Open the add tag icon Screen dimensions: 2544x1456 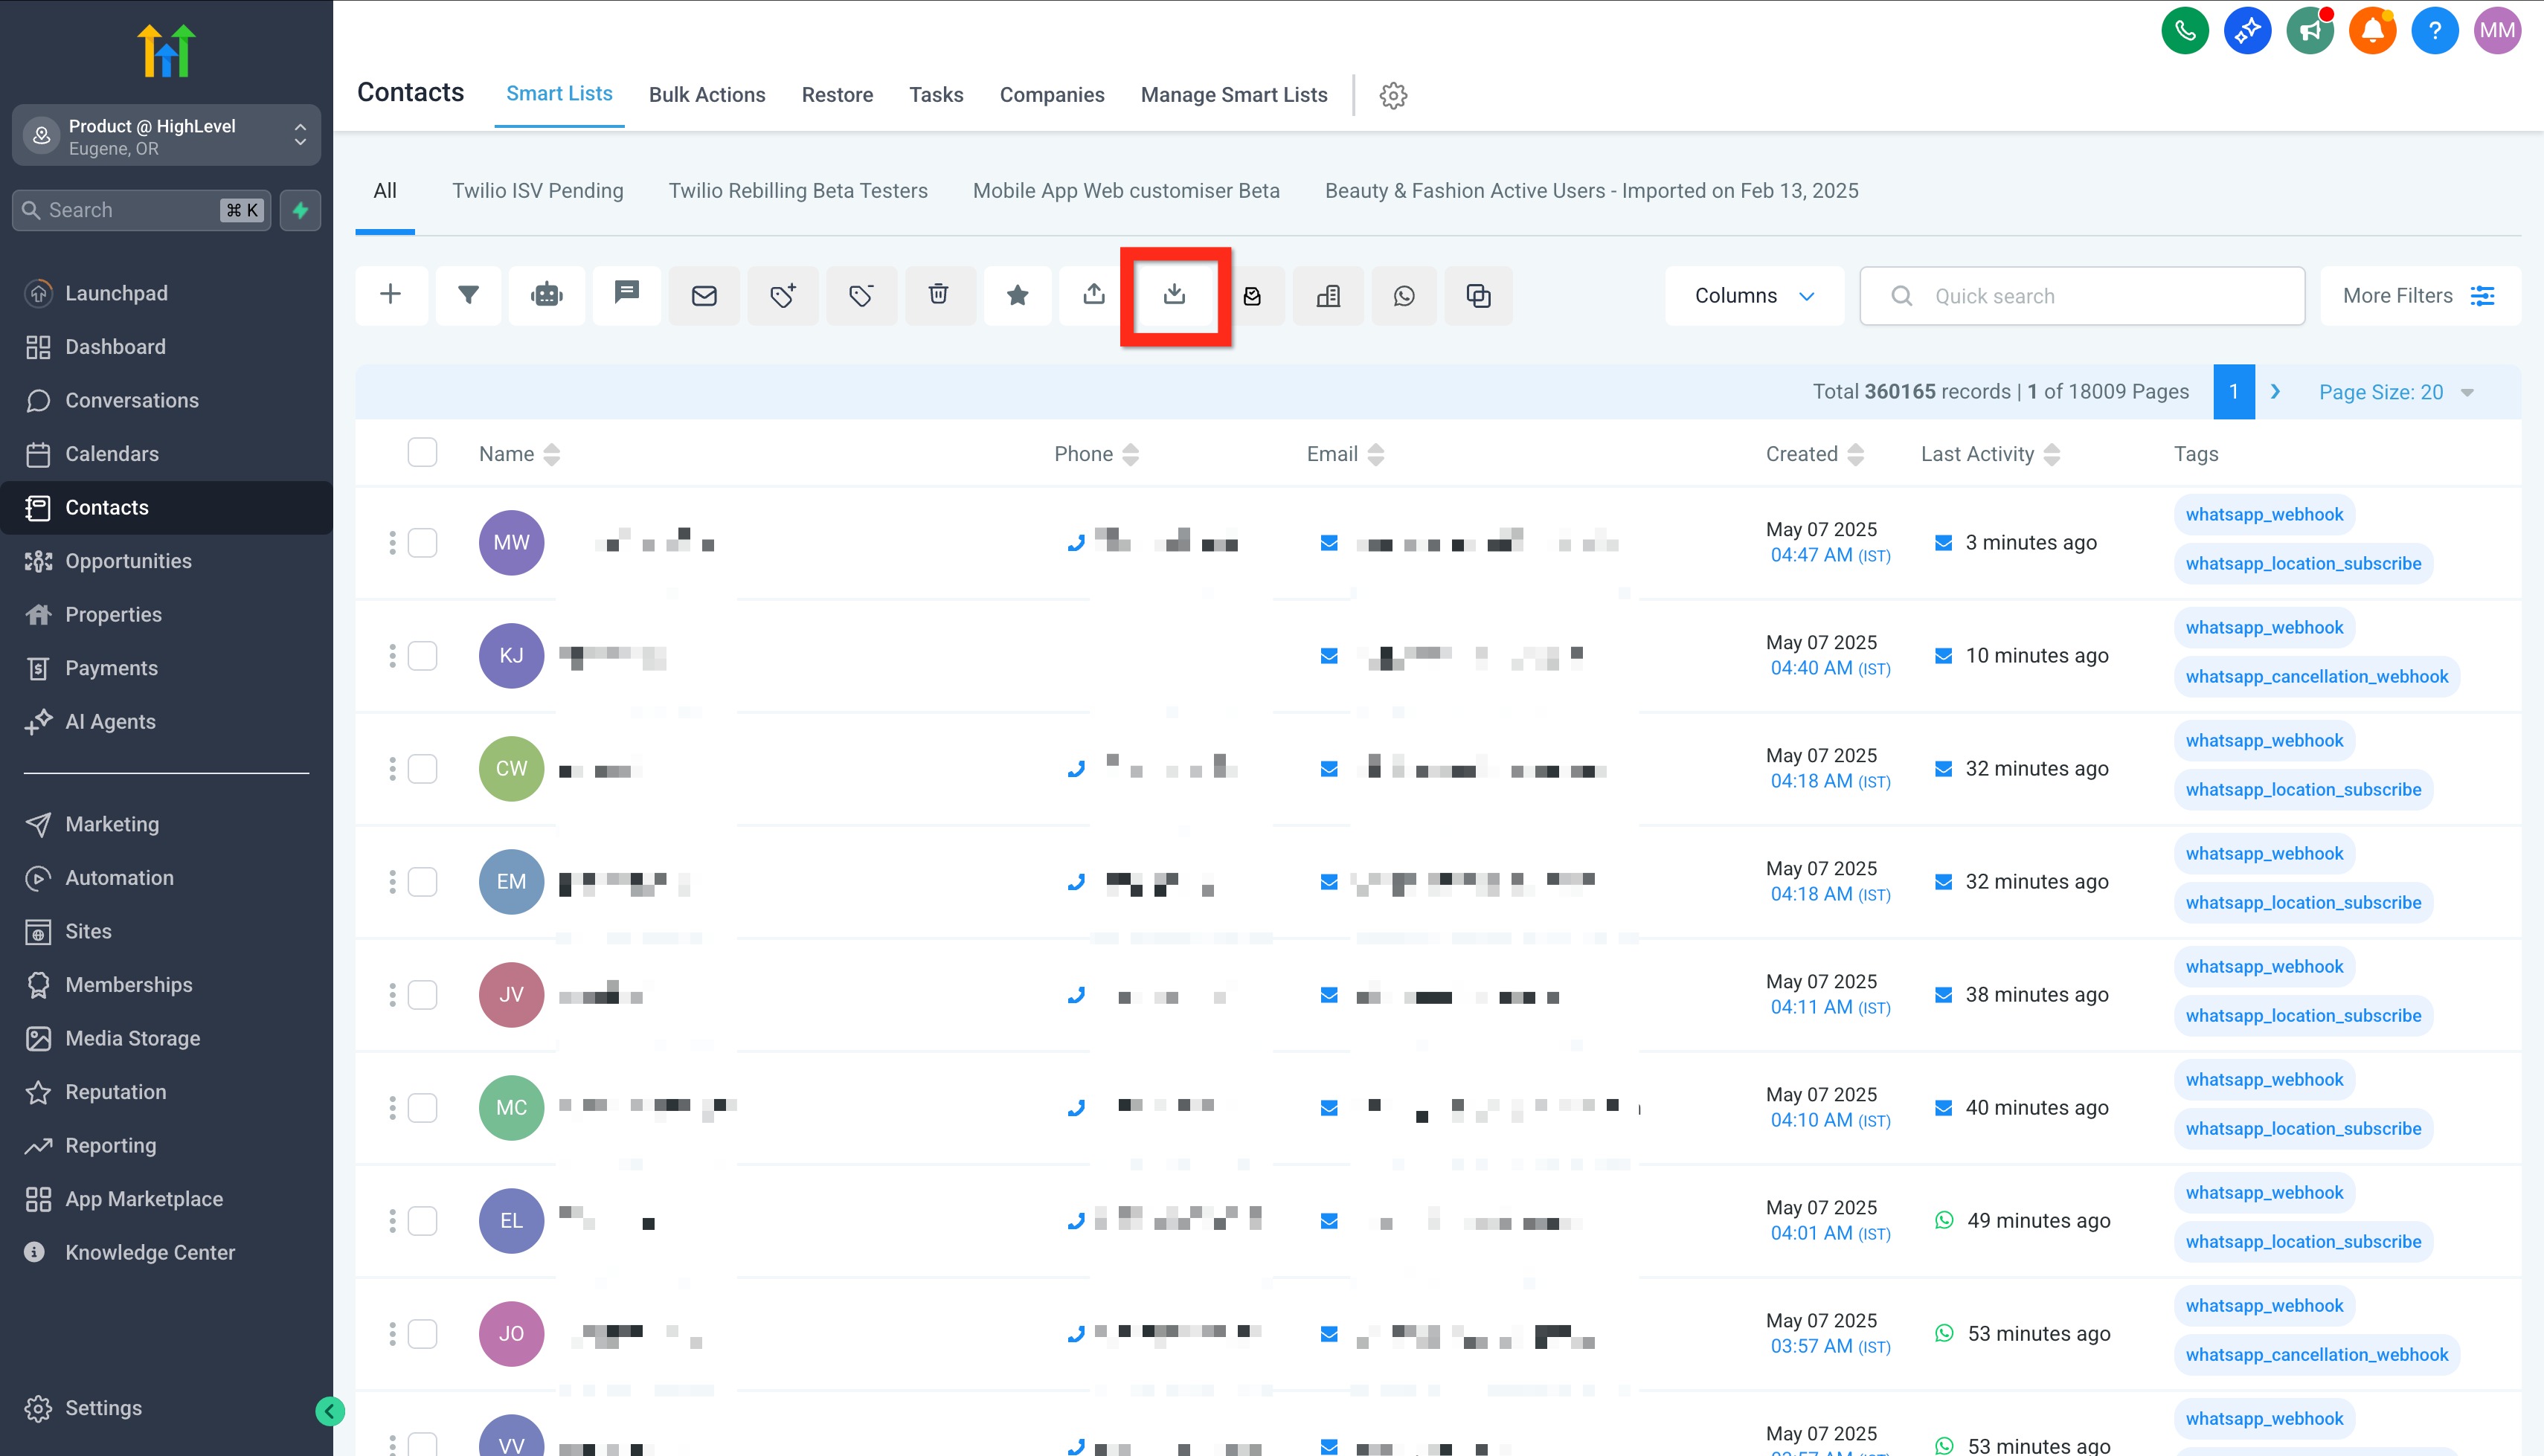point(783,295)
